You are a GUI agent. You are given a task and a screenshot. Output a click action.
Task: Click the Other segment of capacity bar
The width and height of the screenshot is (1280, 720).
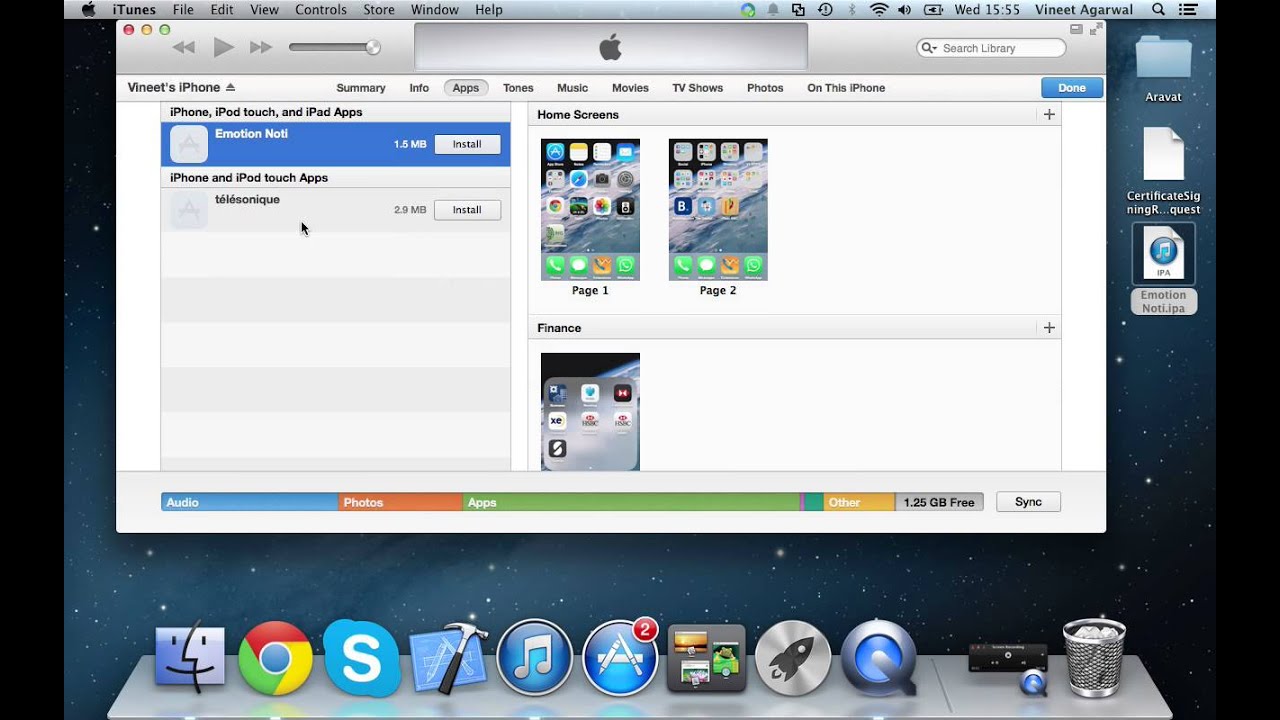point(859,502)
